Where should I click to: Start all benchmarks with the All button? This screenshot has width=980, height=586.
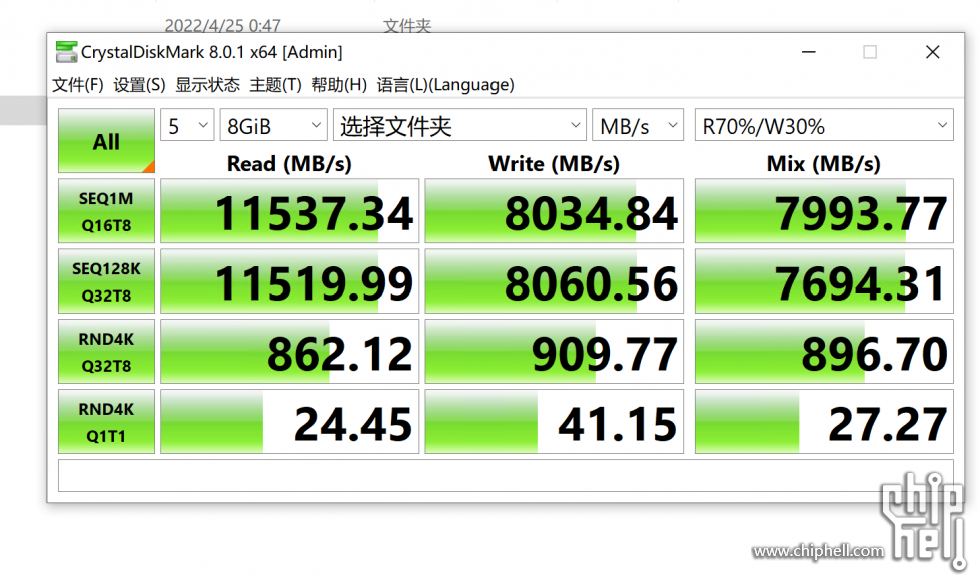coord(106,141)
